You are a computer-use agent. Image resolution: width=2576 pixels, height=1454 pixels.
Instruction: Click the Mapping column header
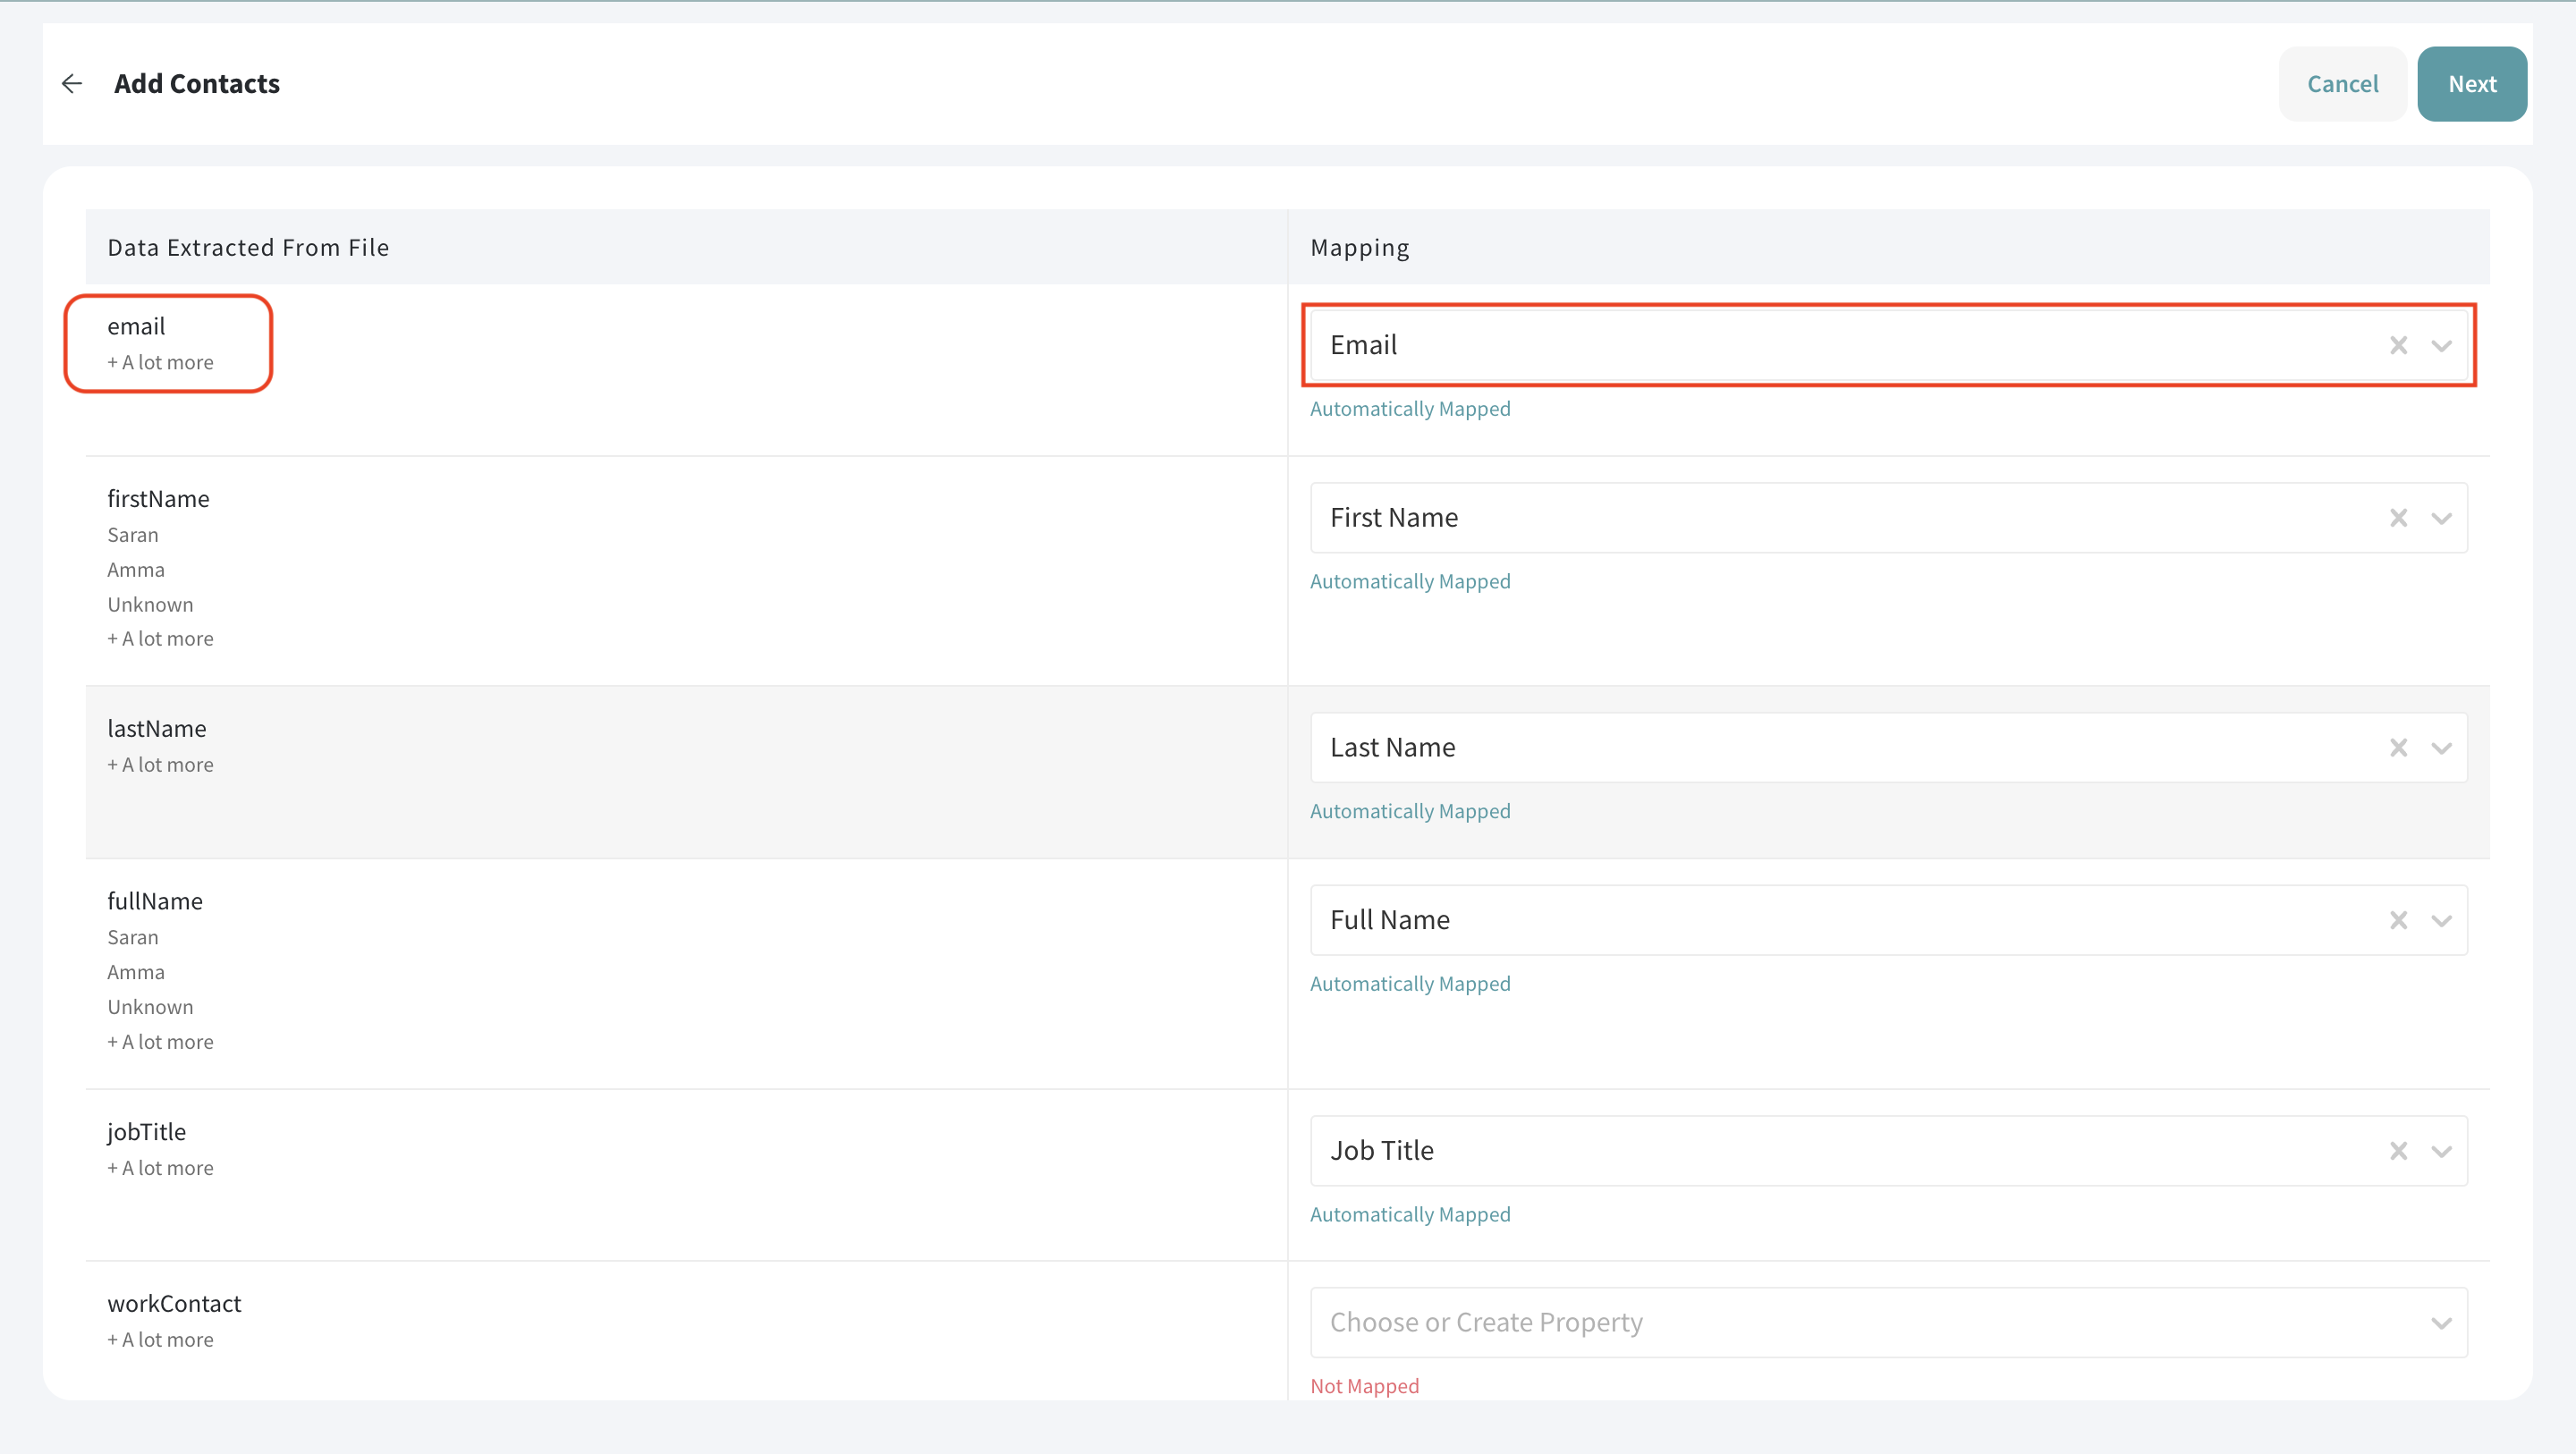click(x=1359, y=247)
